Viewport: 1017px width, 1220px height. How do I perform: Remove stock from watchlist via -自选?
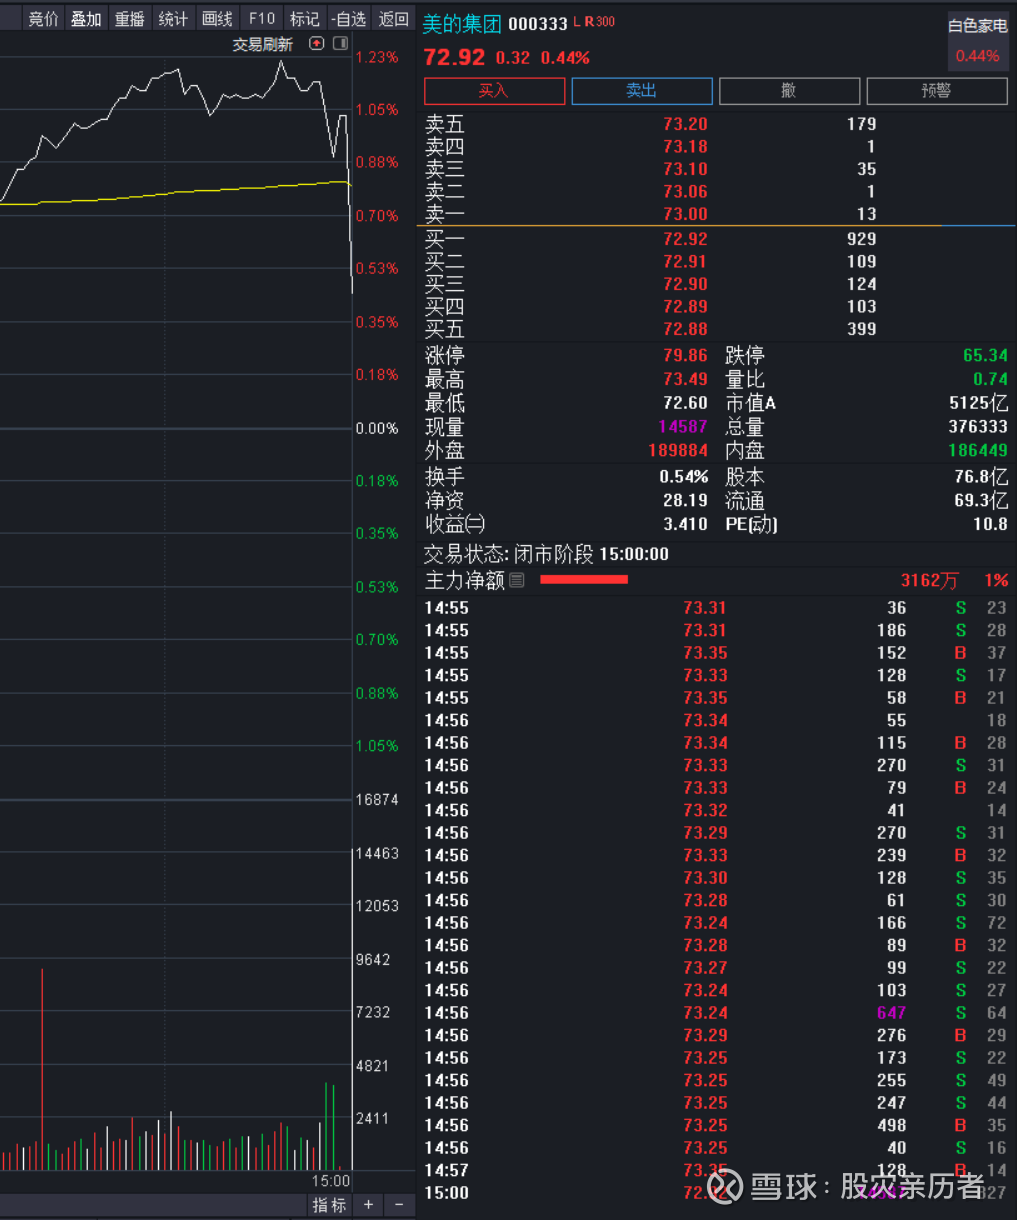347,17
